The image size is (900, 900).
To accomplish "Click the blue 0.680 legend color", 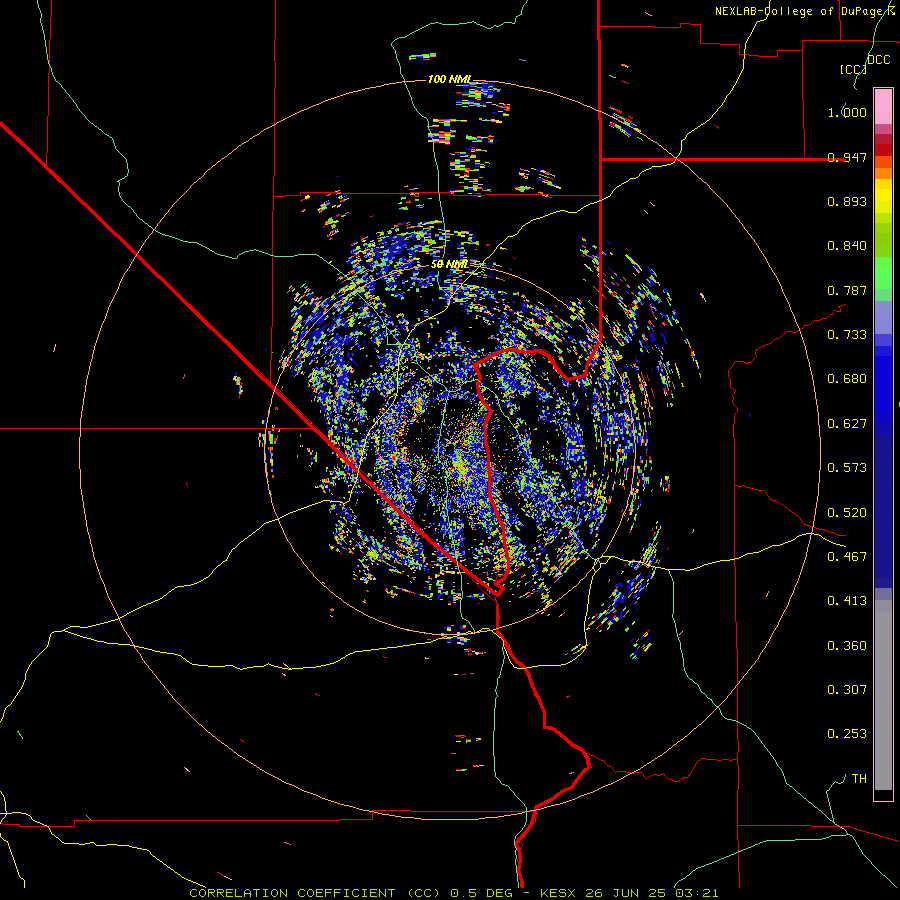I will coord(883,379).
